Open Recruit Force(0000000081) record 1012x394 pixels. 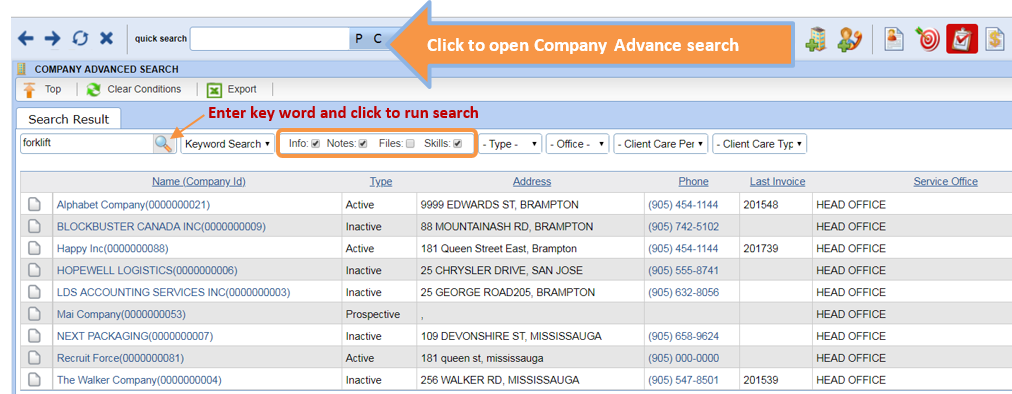121,358
